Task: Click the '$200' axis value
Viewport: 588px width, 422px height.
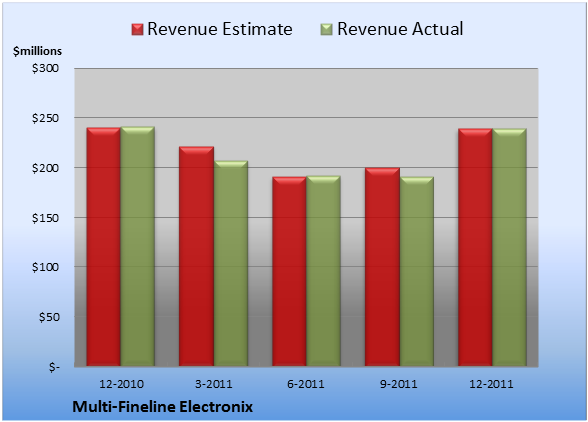Action: (x=45, y=168)
